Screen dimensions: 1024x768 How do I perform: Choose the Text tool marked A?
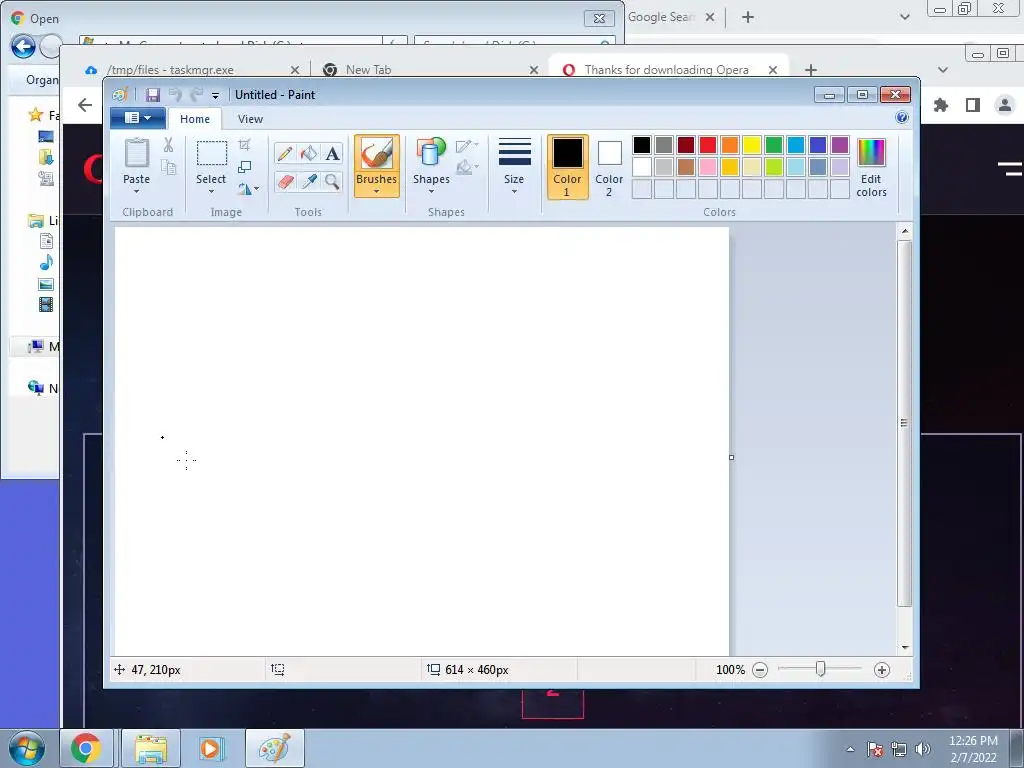[332, 153]
